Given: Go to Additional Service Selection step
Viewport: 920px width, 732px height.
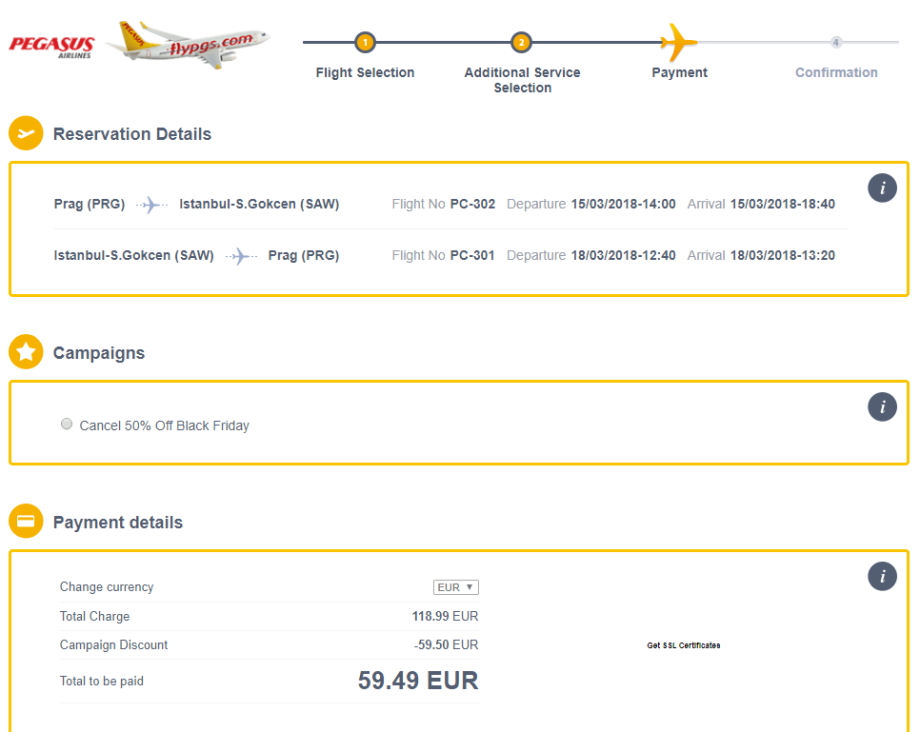Looking at the screenshot, I should [522, 80].
